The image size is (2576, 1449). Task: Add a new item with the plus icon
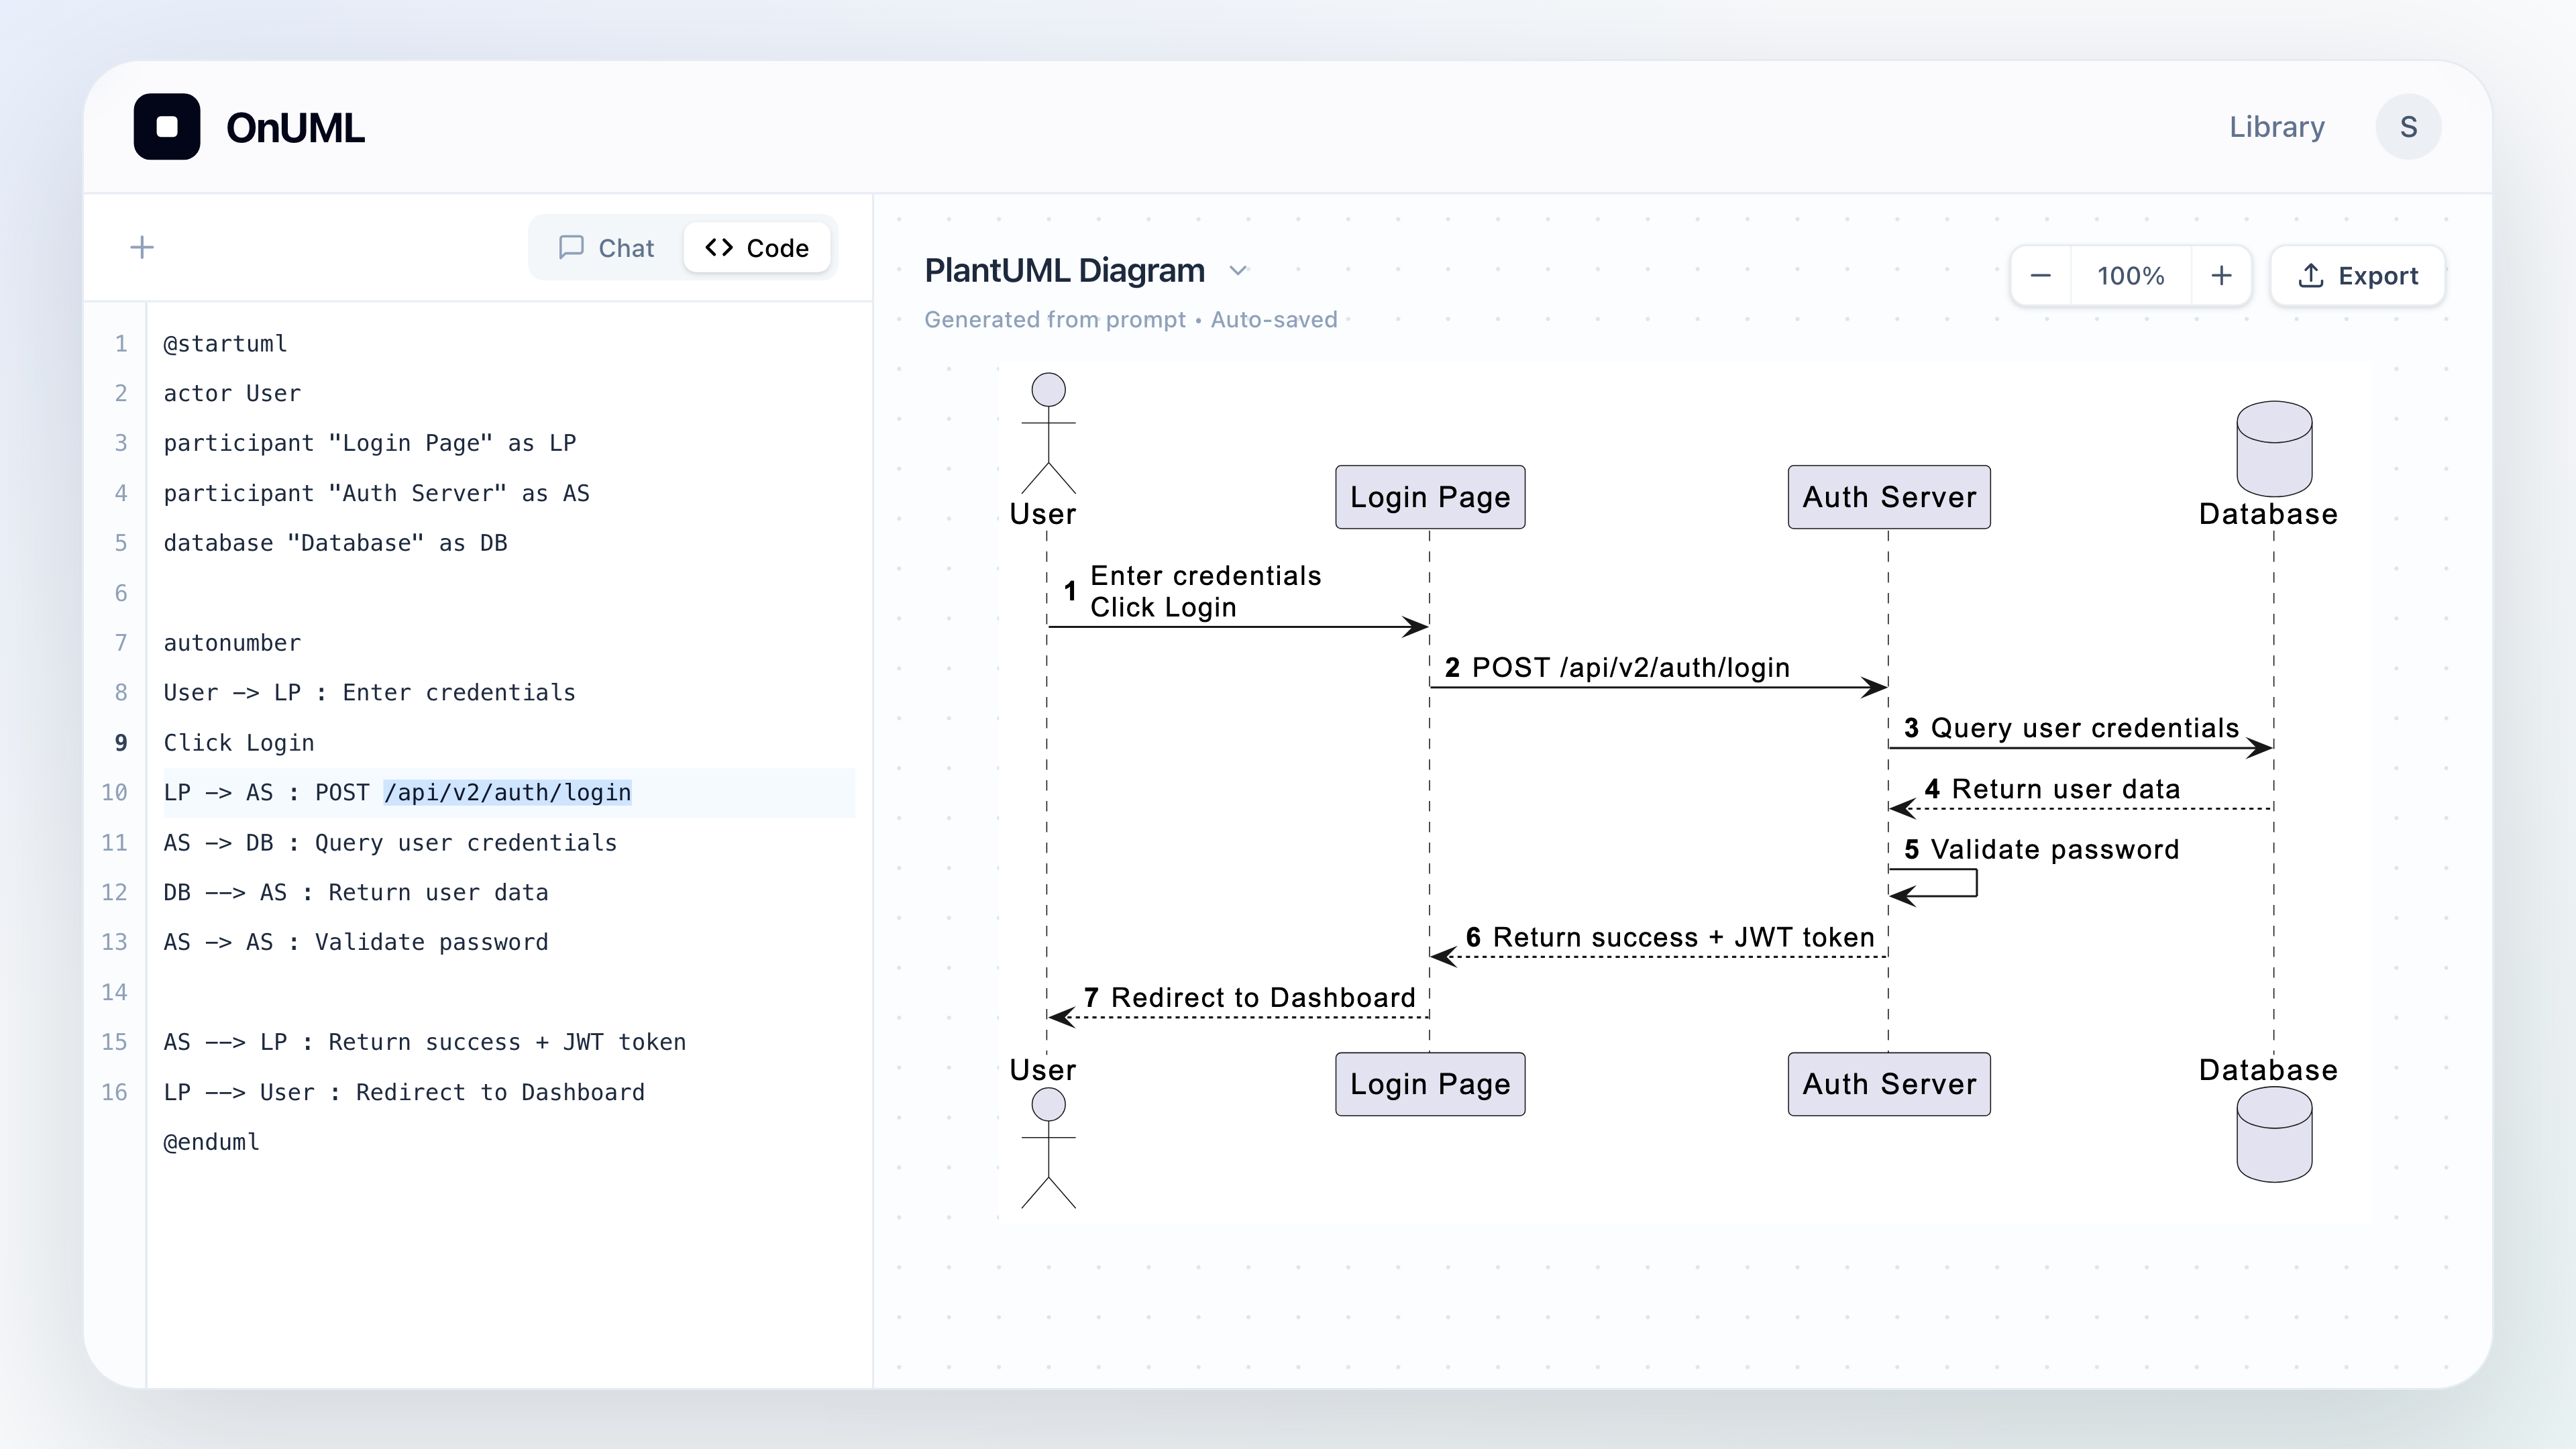[x=142, y=247]
